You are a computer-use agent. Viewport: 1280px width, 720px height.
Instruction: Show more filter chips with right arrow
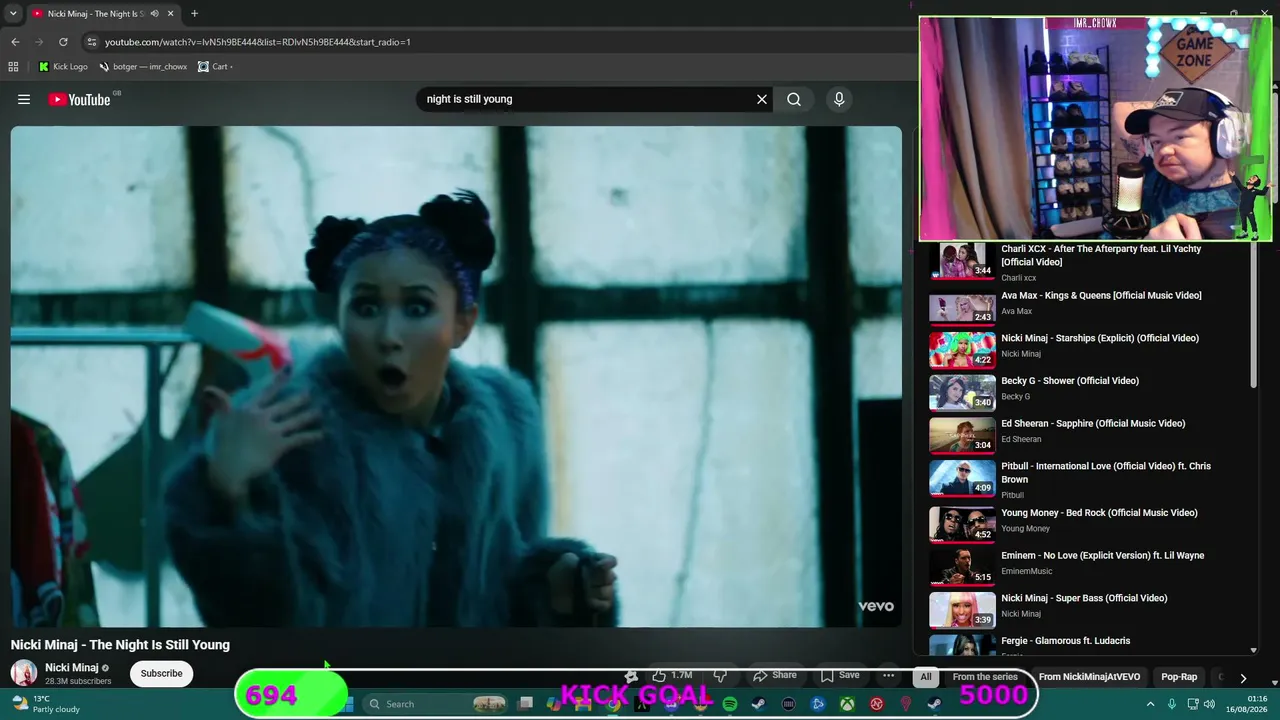point(1243,677)
